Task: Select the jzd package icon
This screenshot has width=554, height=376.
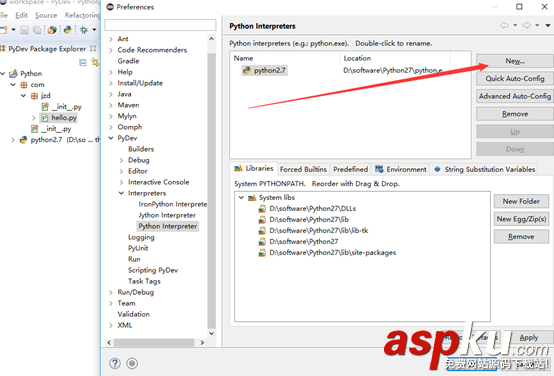Action: pos(34,96)
